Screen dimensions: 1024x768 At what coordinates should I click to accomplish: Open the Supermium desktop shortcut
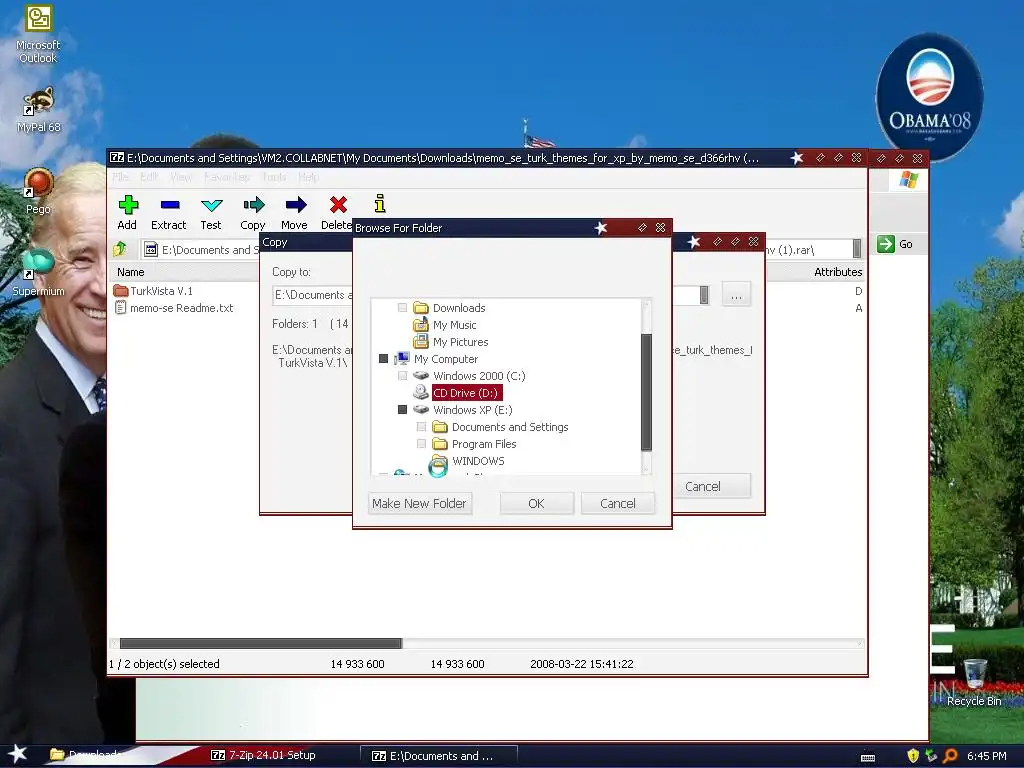[38, 265]
